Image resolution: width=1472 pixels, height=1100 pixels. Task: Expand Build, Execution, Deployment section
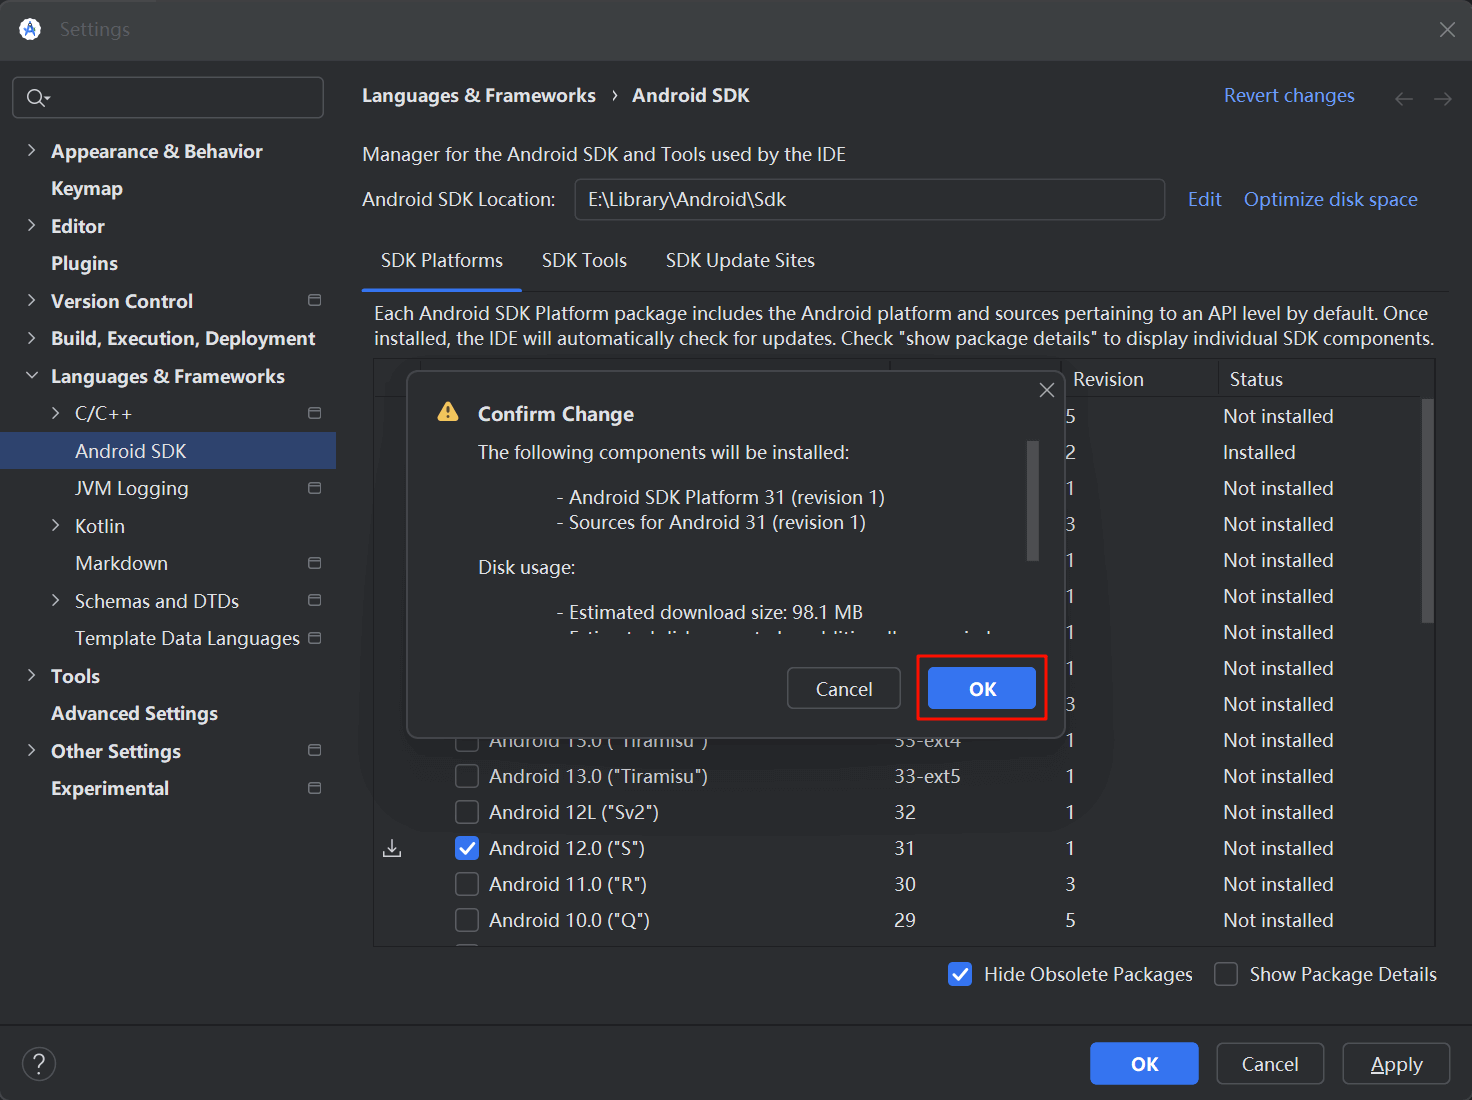(x=31, y=338)
